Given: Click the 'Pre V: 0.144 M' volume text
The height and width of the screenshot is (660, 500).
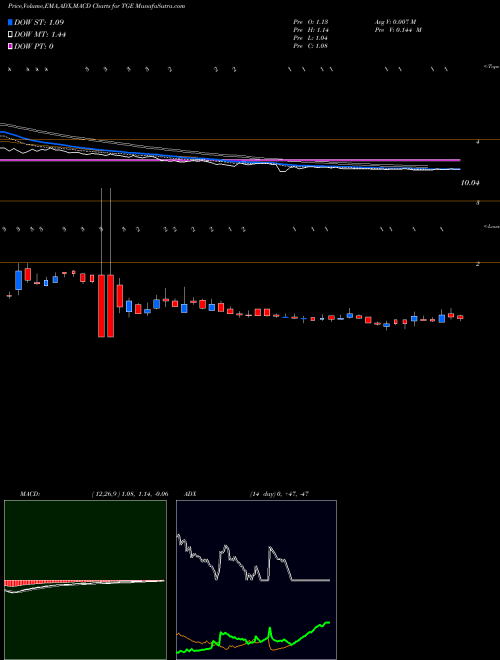Looking at the screenshot, I should click(397, 30).
